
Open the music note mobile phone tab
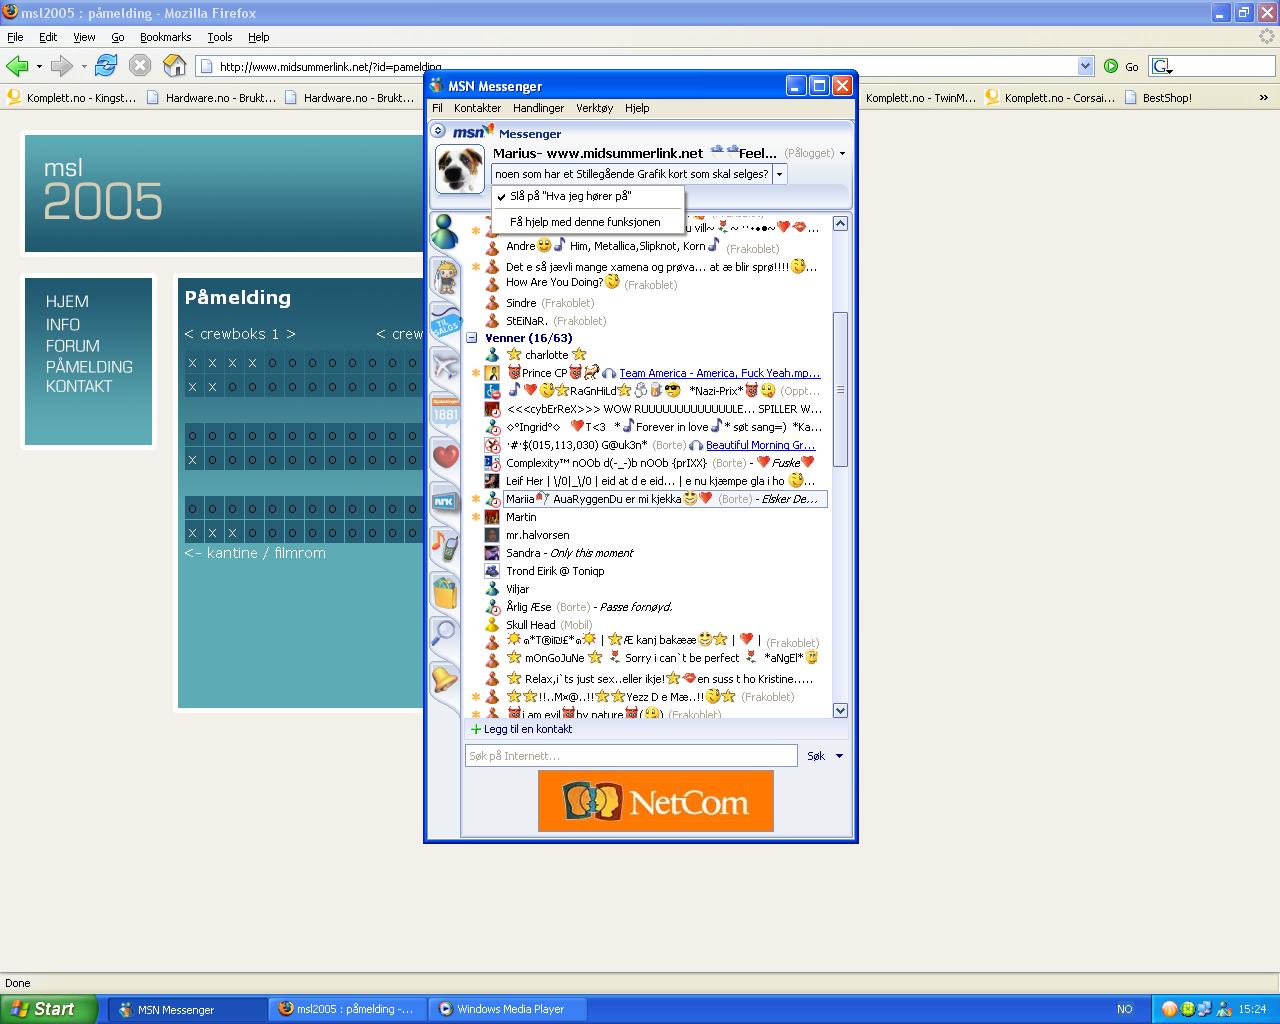click(x=444, y=546)
